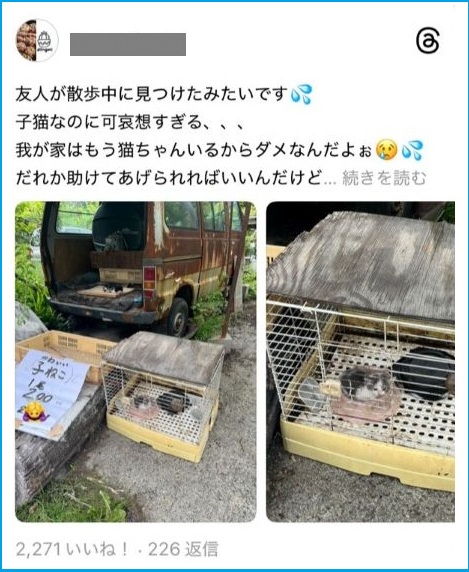
Task: Click the yellow plastic crate behind sign
Action: (x=66, y=353)
